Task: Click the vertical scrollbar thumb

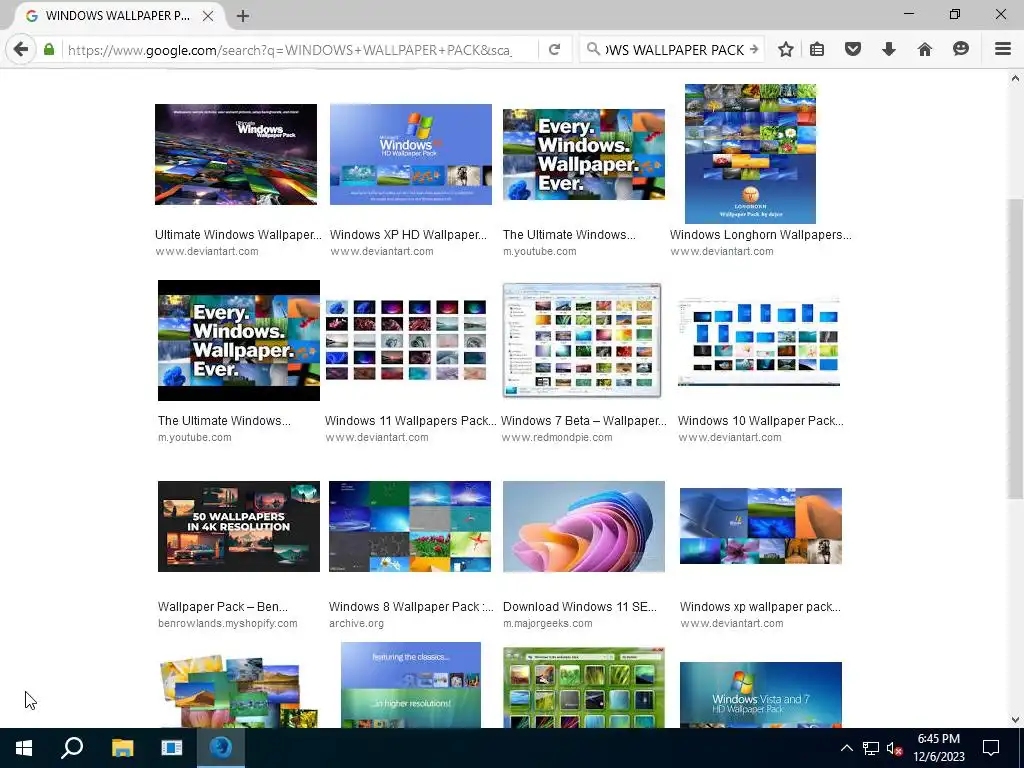Action: (1015, 349)
